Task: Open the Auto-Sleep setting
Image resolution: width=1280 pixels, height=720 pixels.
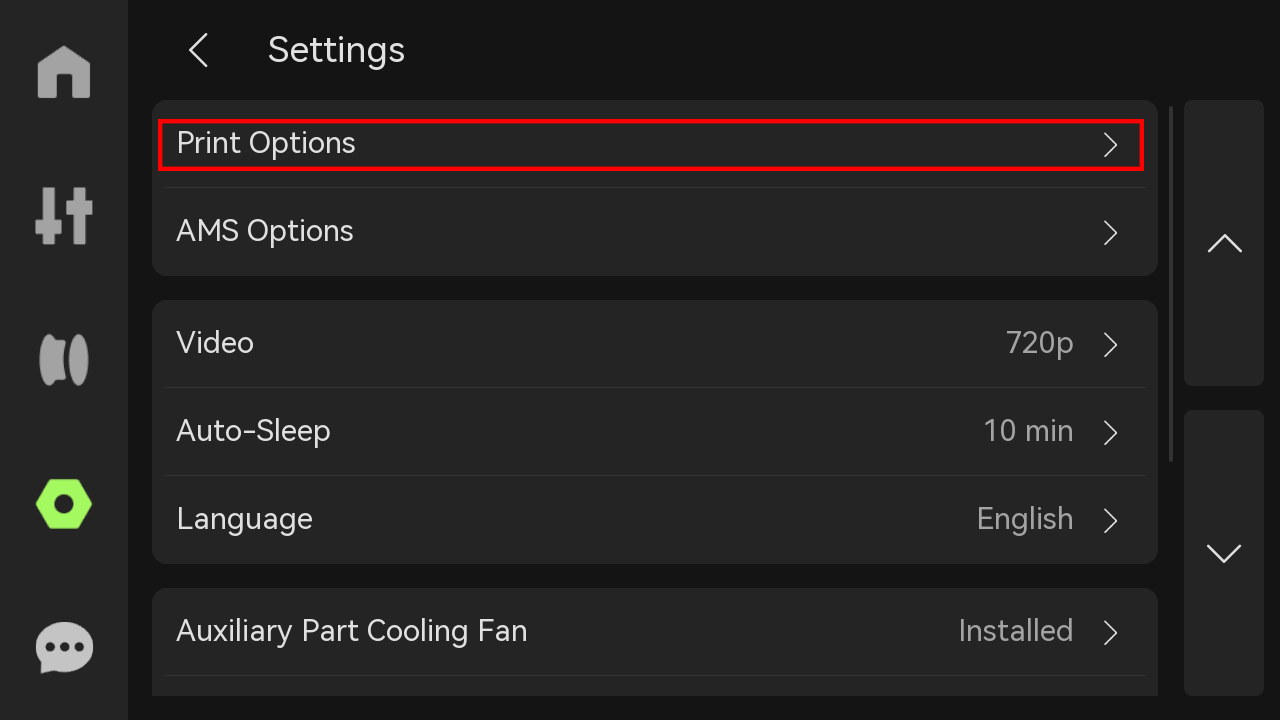Action: 655,432
